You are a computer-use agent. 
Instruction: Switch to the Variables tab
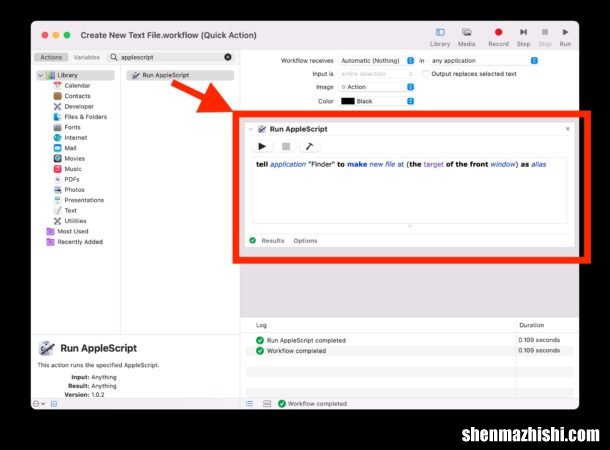point(87,57)
